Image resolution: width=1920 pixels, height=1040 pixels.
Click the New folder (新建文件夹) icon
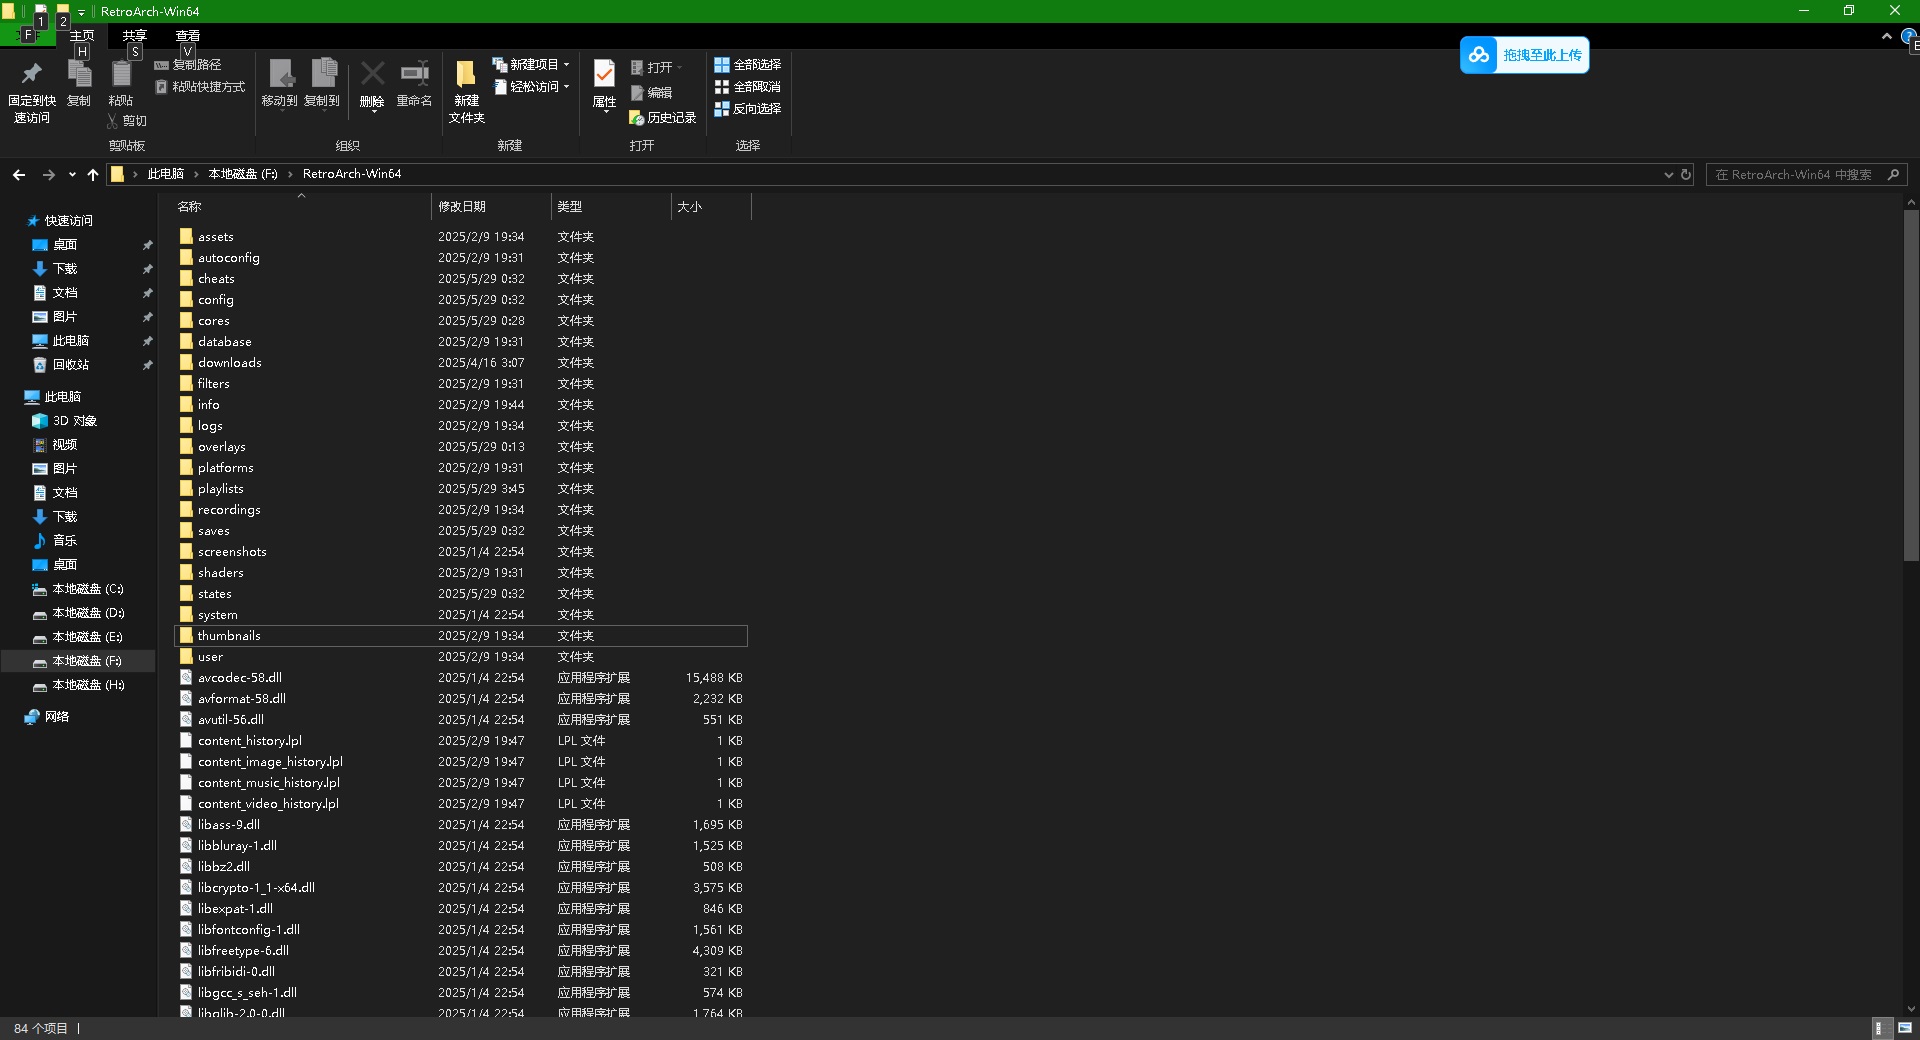466,73
